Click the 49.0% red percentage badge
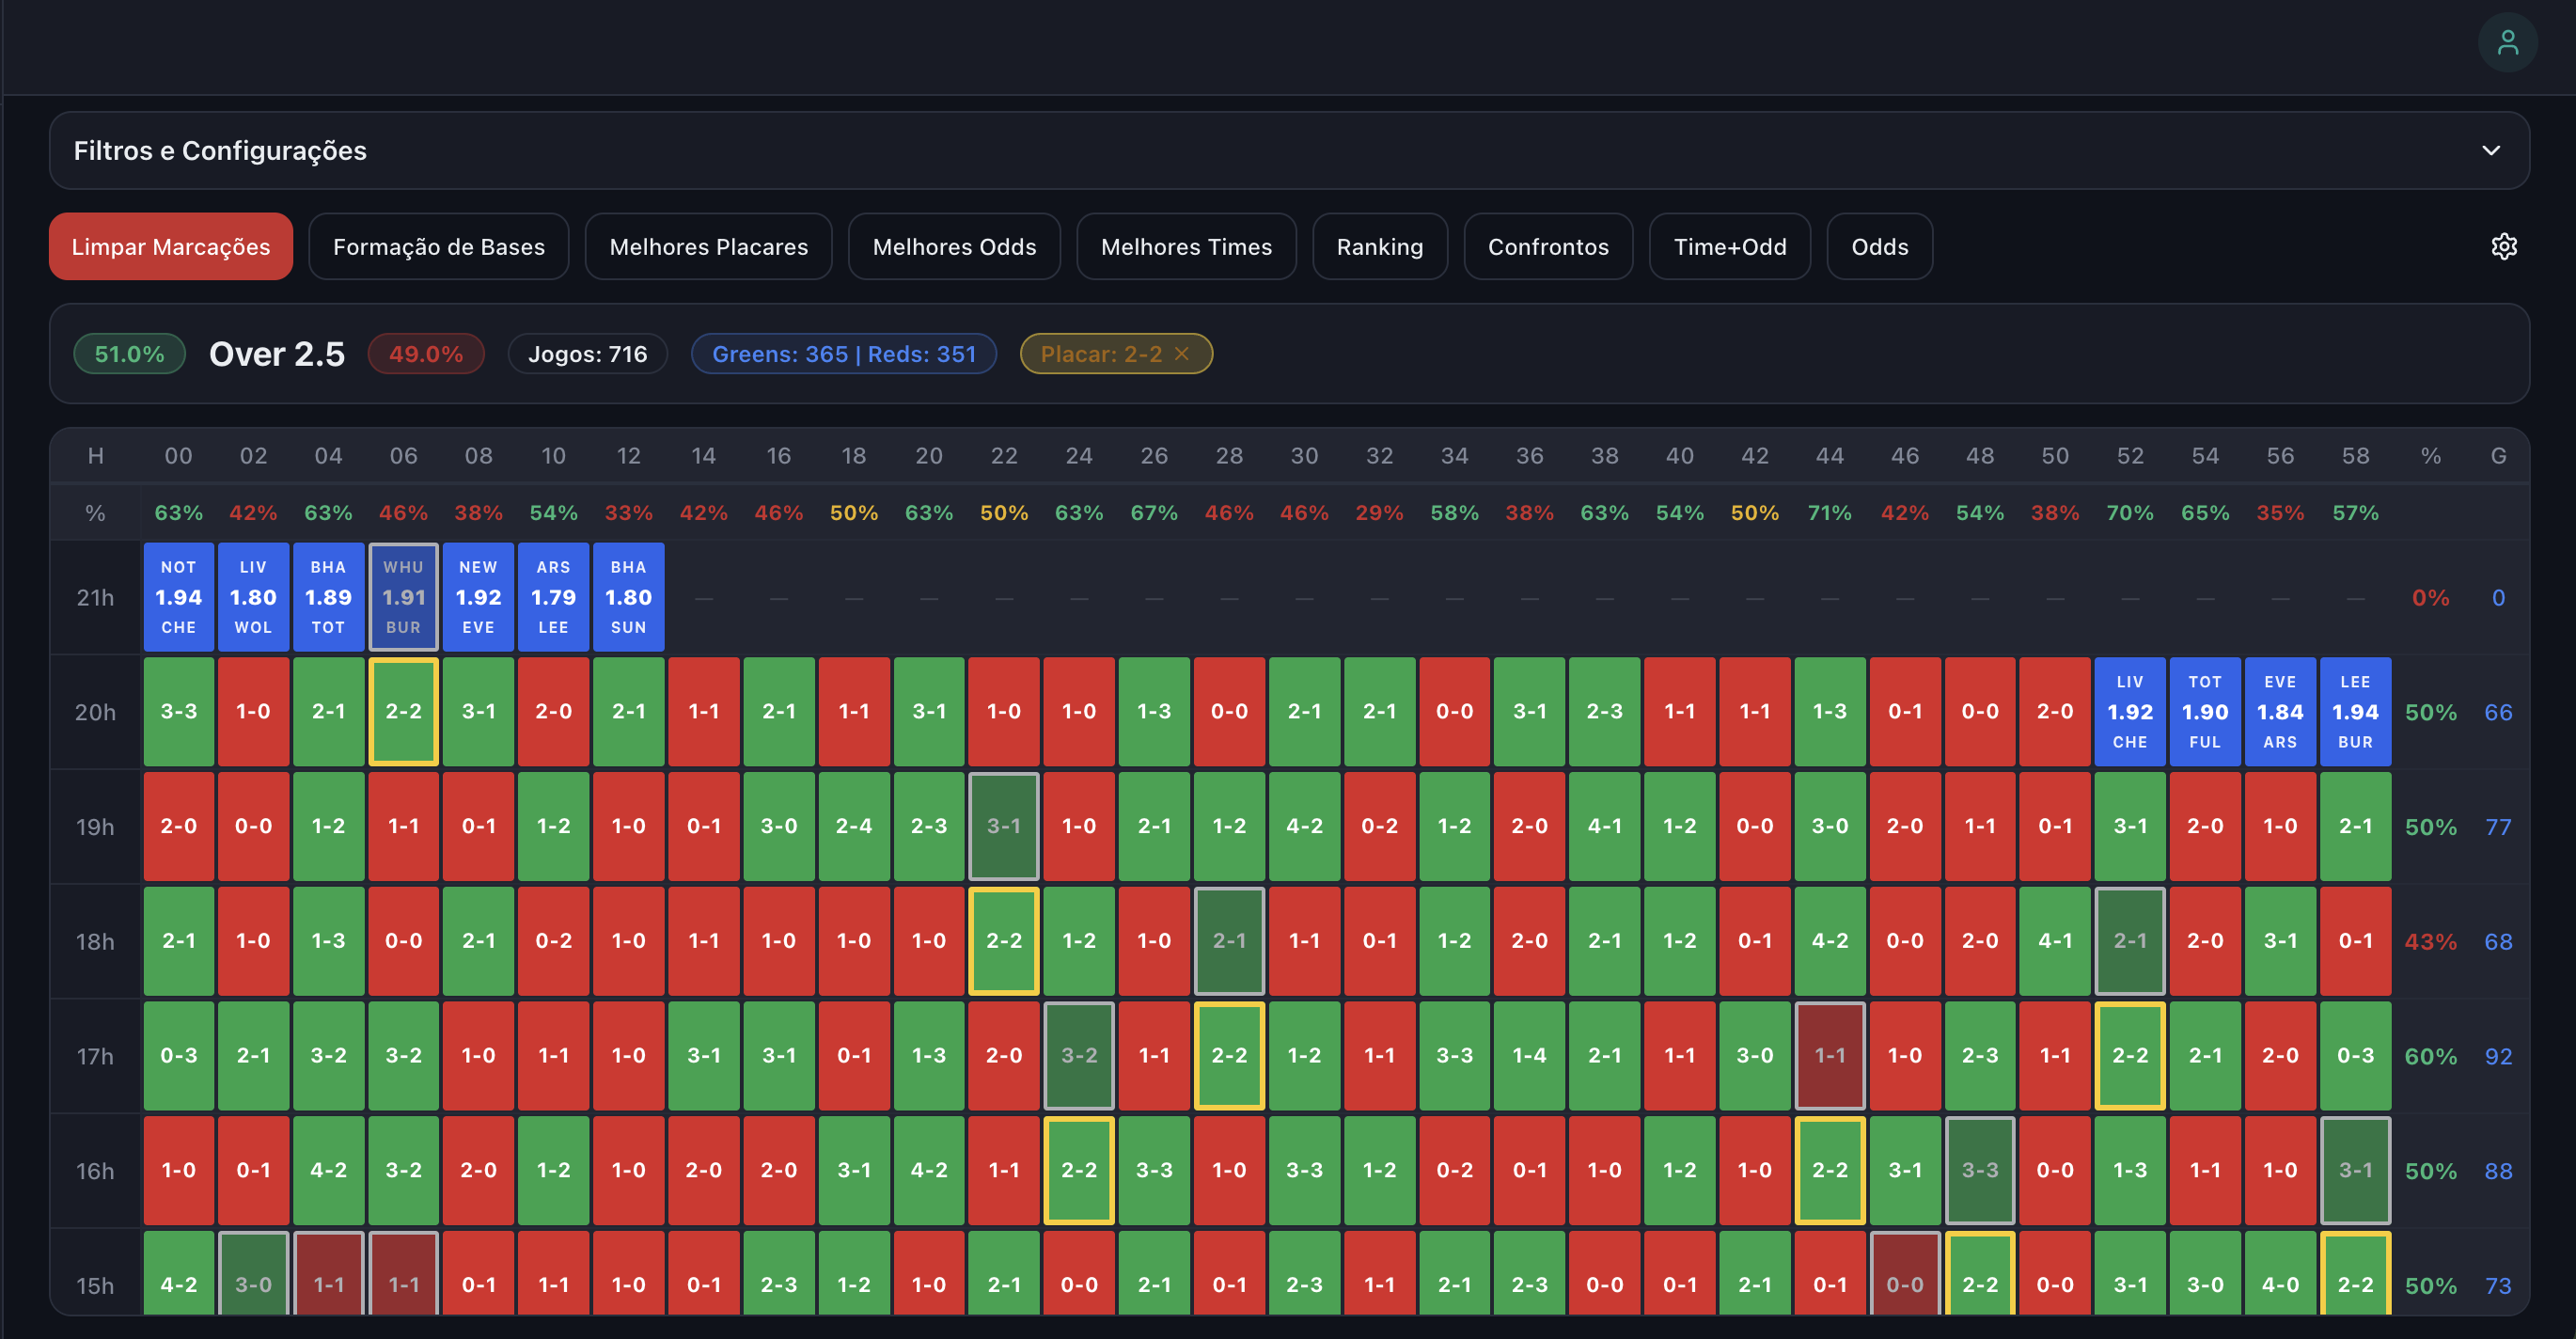The image size is (2576, 1339). [x=426, y=353]
